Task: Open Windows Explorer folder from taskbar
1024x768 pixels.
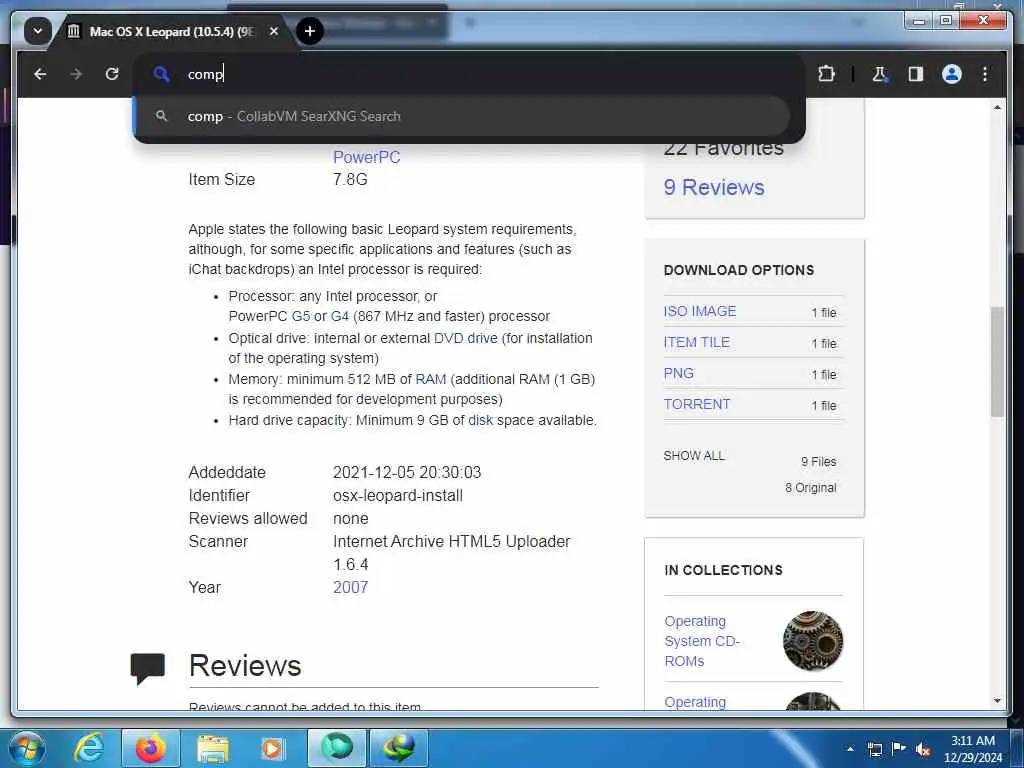Action: (213, 750)
